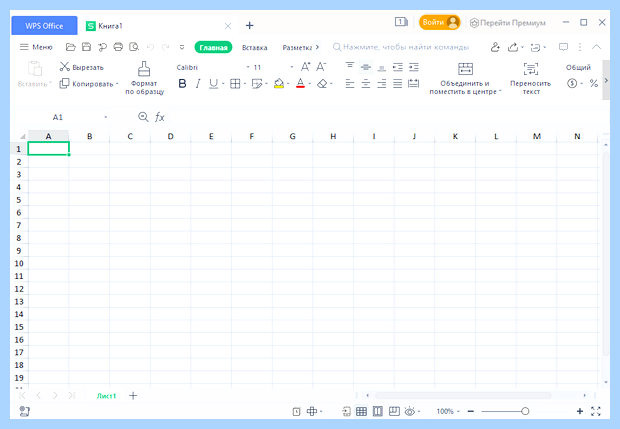Click the command search field
620x429 pixels.
click(x=401, y=47)
